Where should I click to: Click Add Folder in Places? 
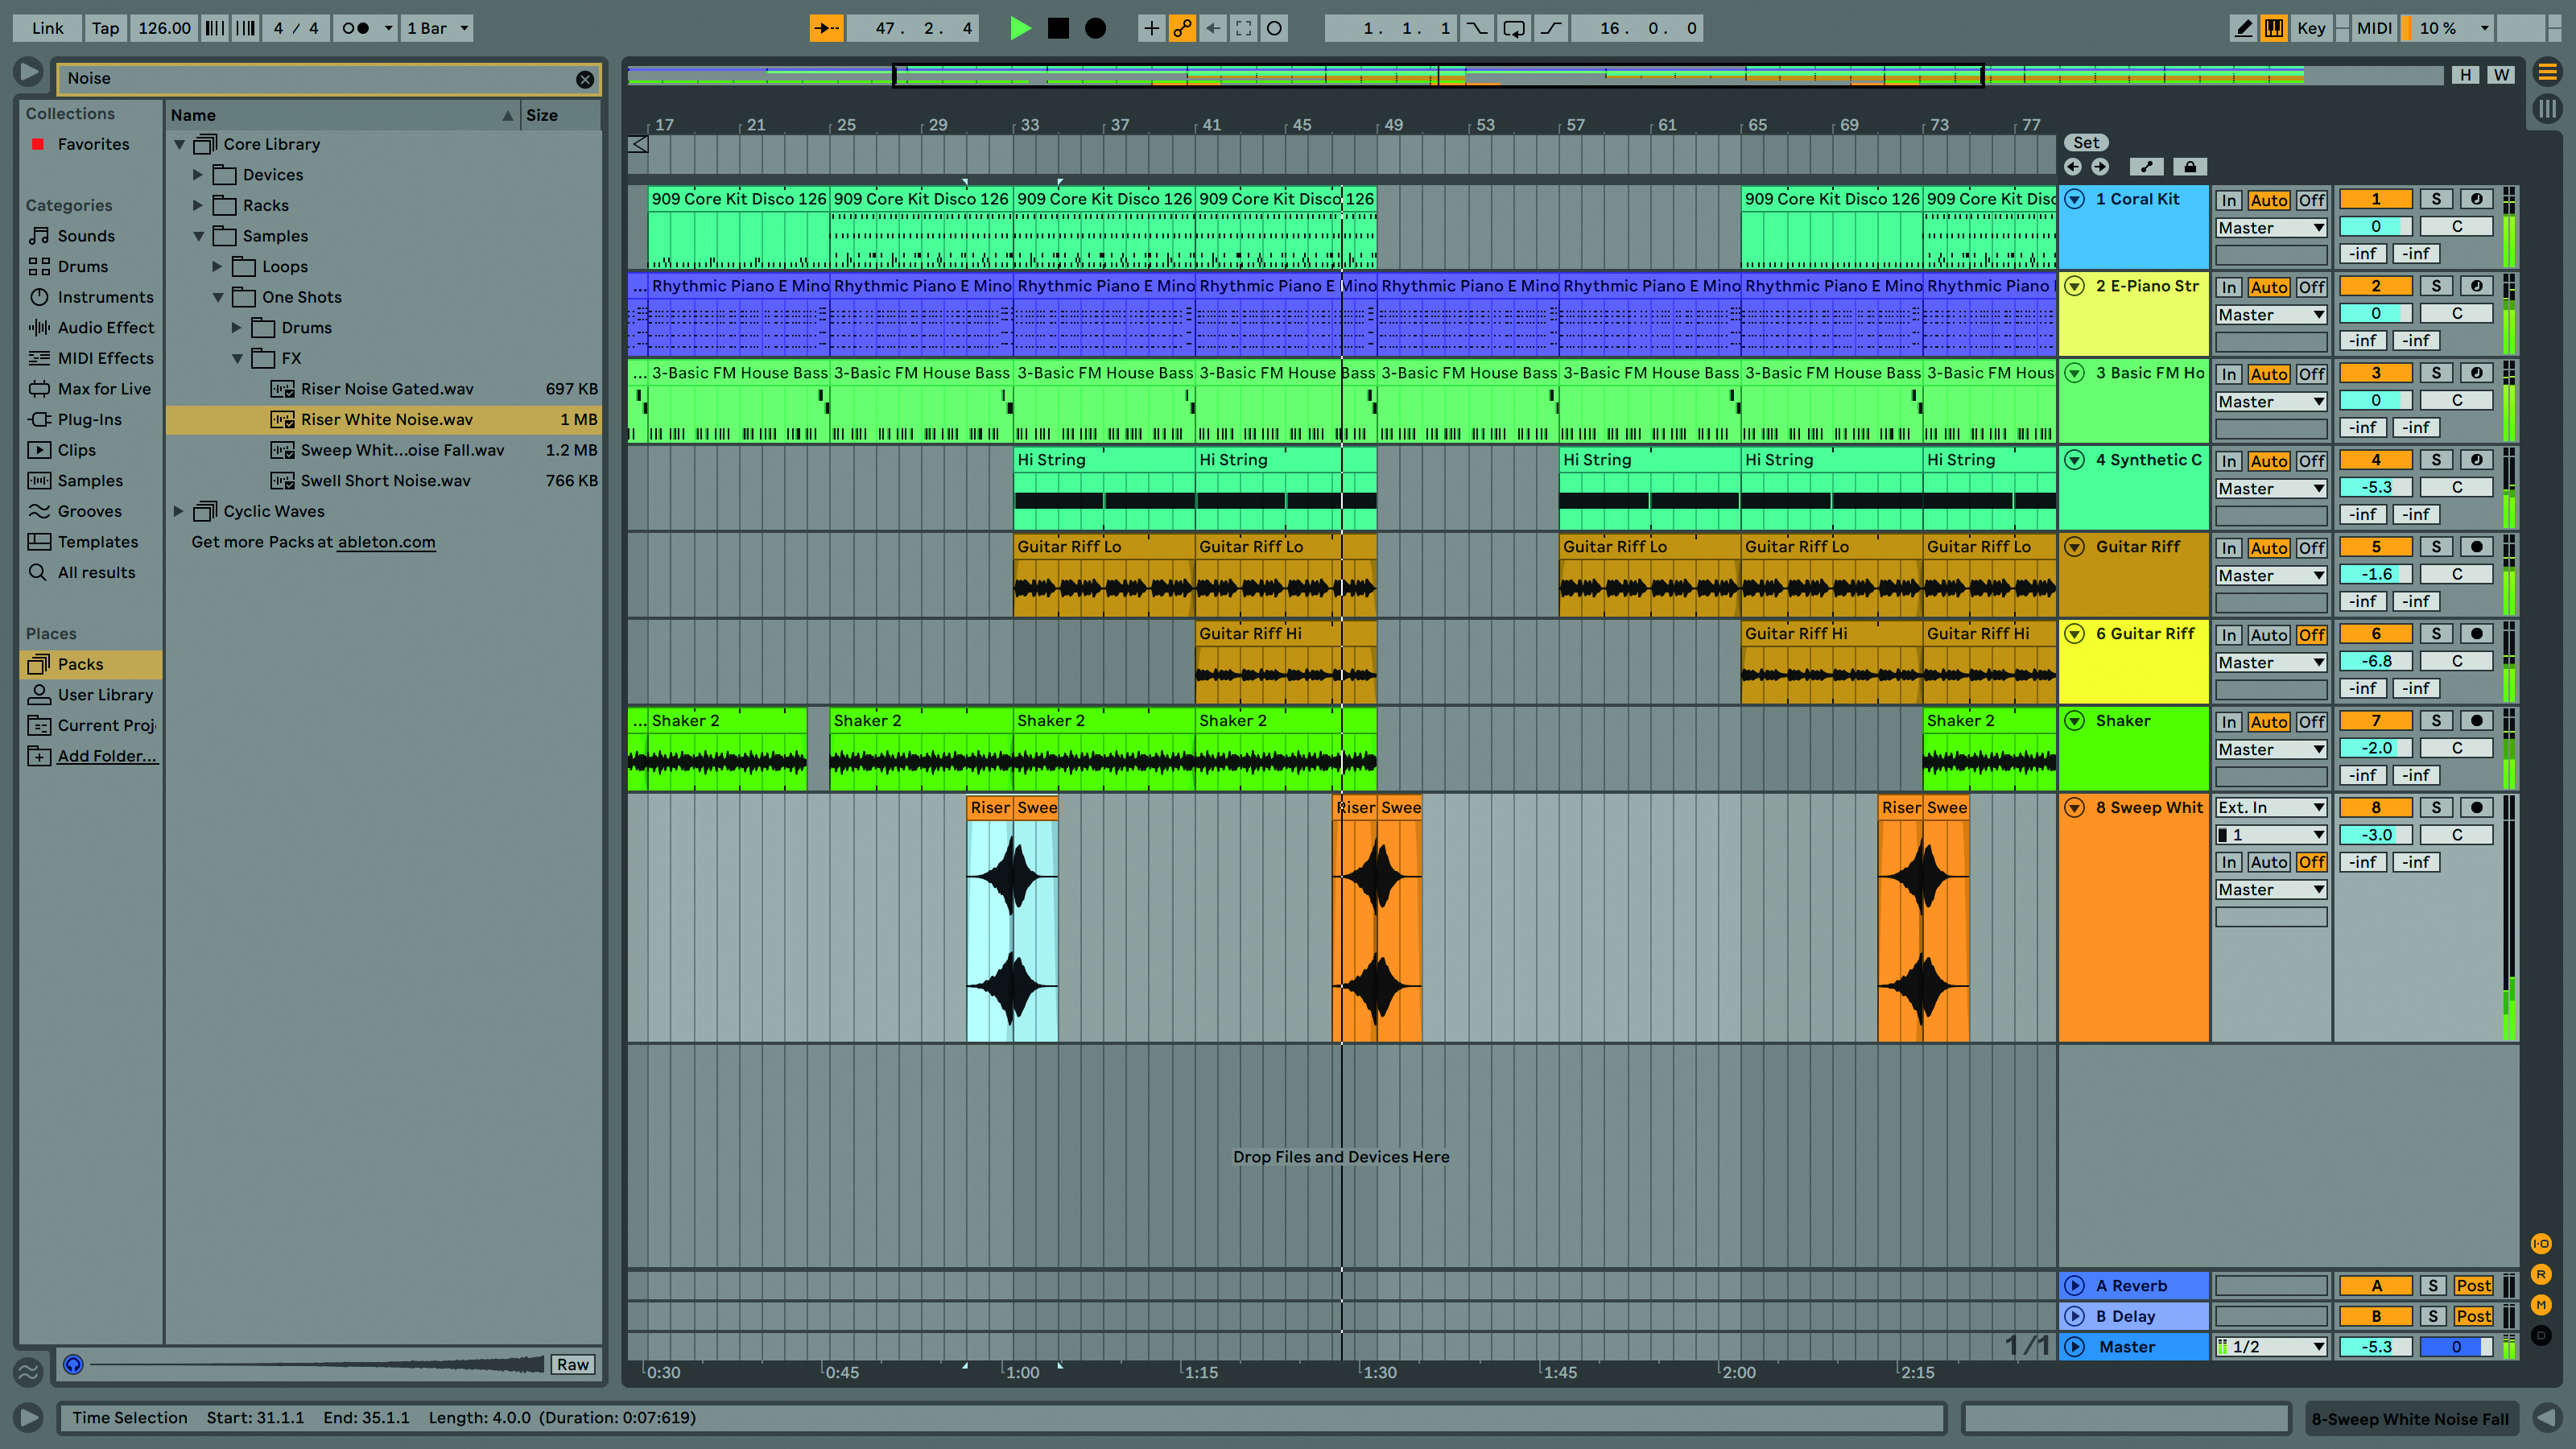[x=107, y=757]
